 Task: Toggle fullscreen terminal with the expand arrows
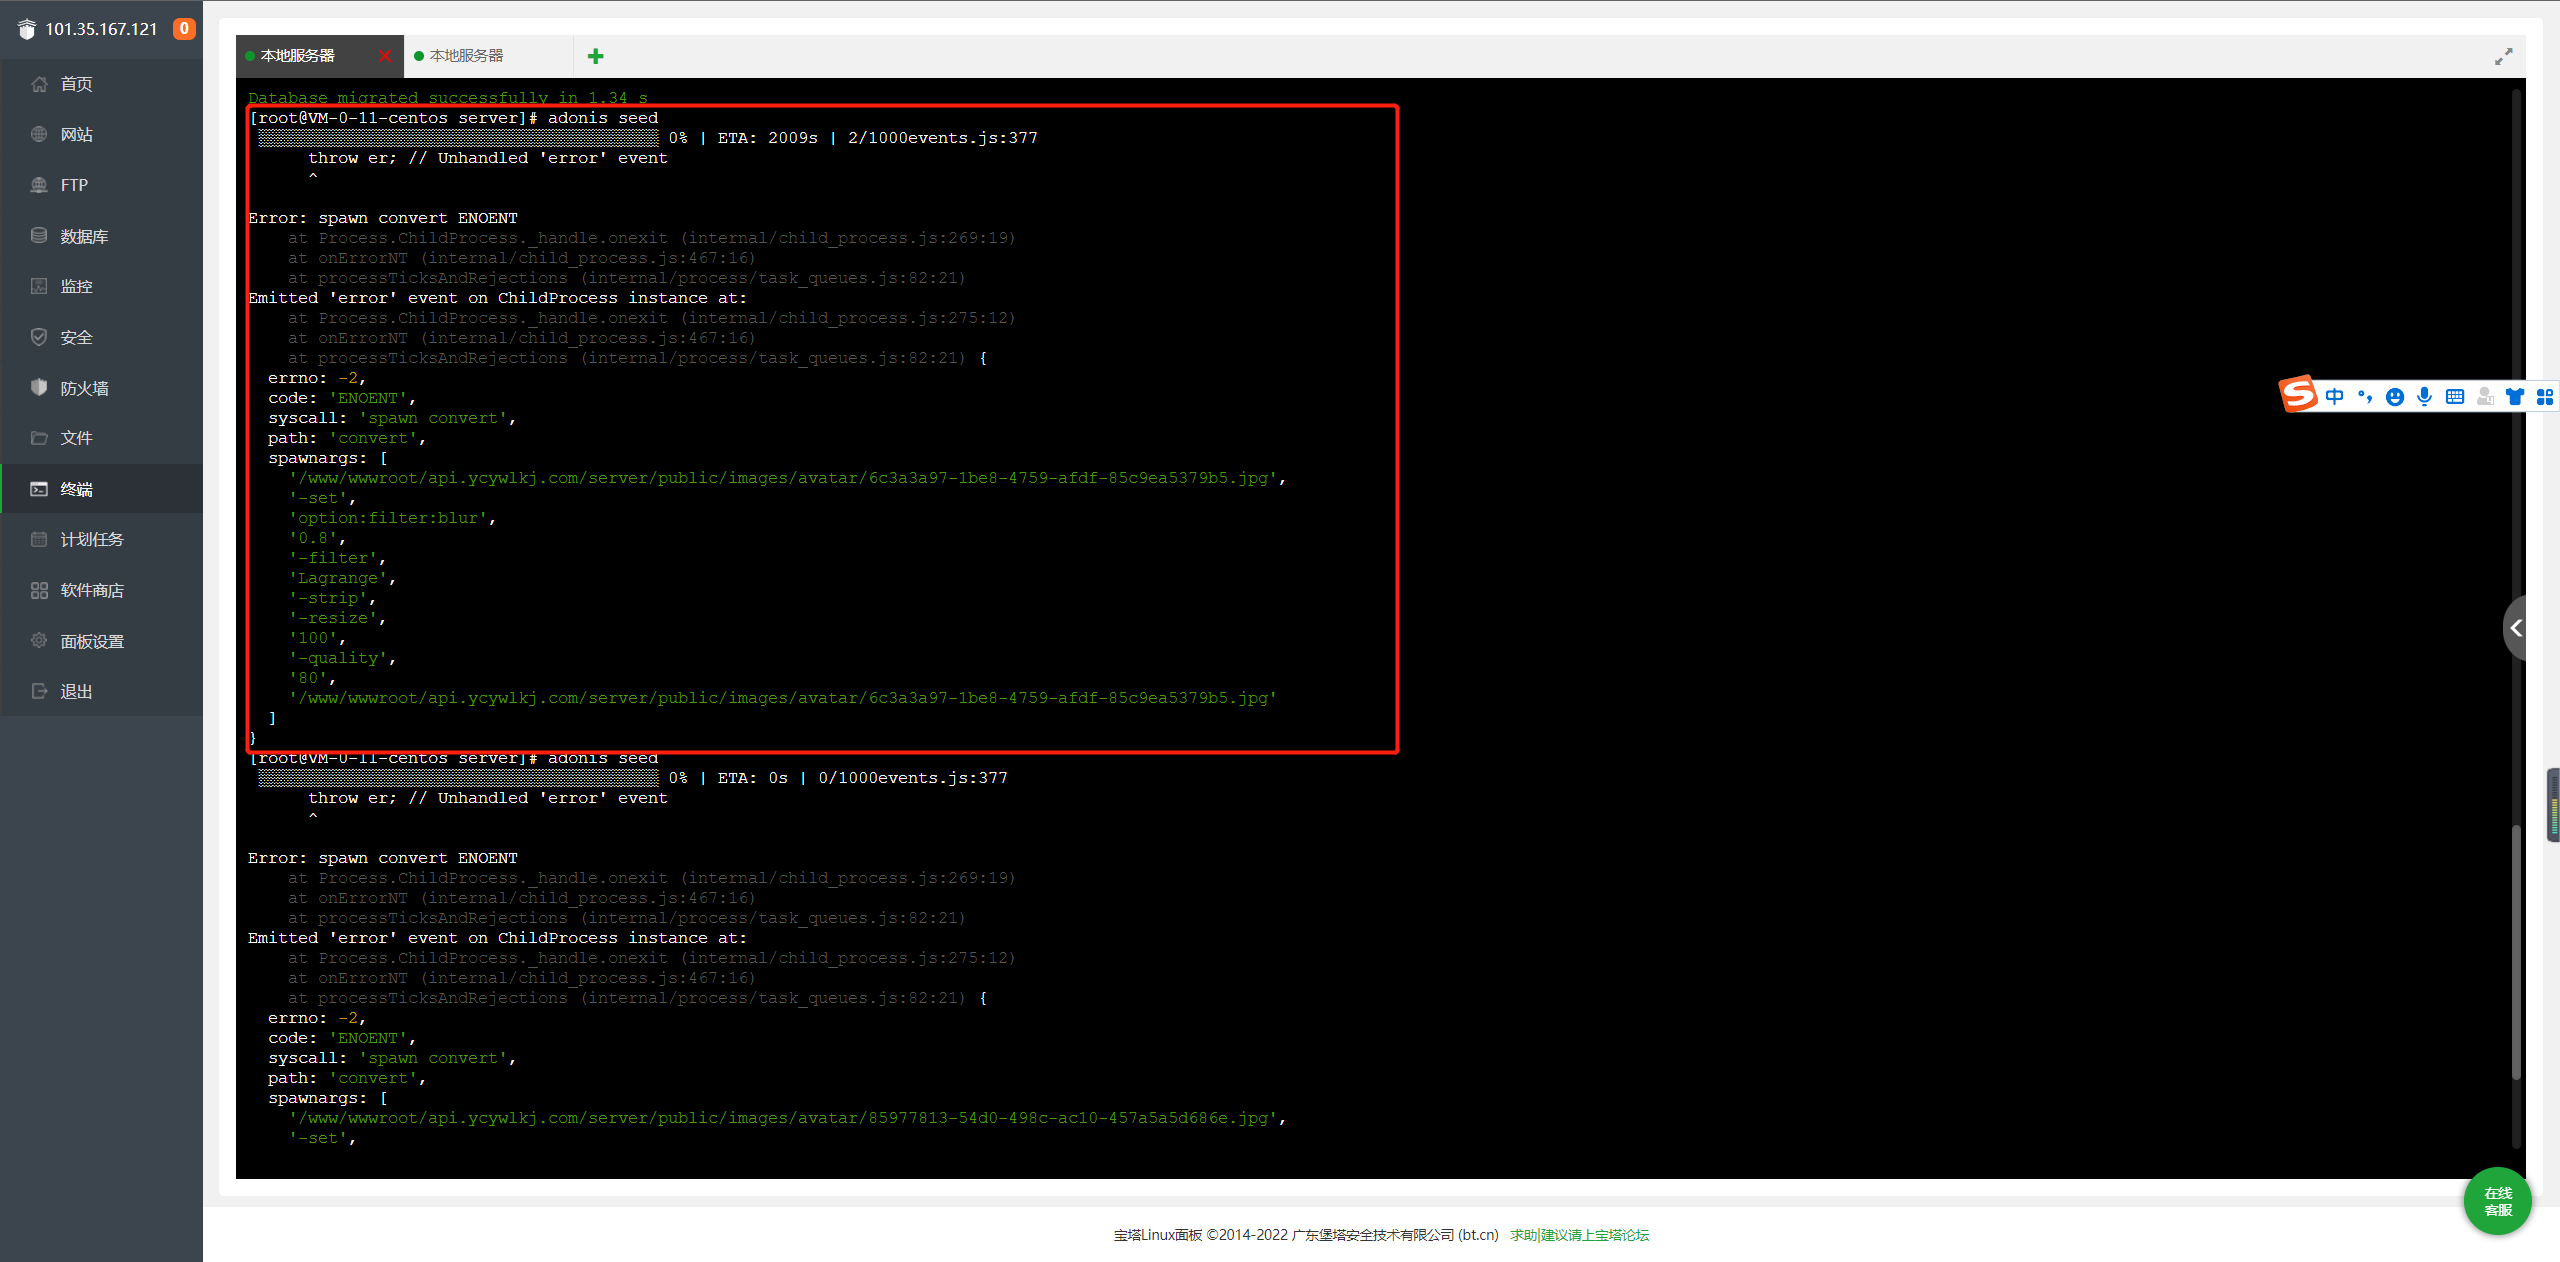click(2503, 57)
